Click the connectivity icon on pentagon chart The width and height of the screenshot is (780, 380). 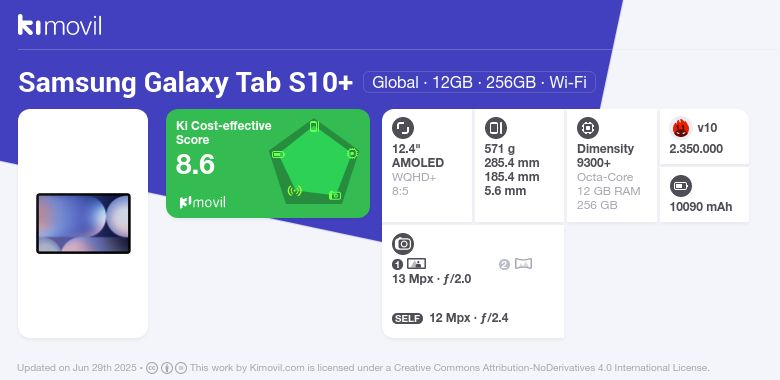[294, 190]
